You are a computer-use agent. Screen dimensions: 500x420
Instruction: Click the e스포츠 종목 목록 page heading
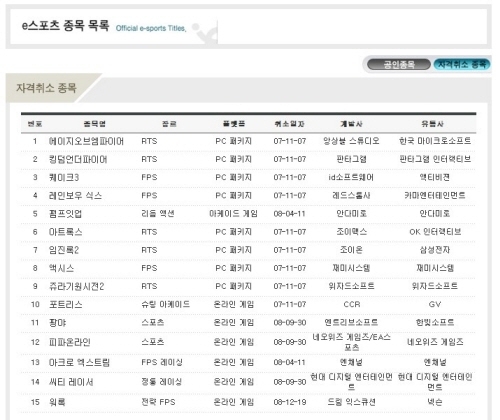click(65, 25)
